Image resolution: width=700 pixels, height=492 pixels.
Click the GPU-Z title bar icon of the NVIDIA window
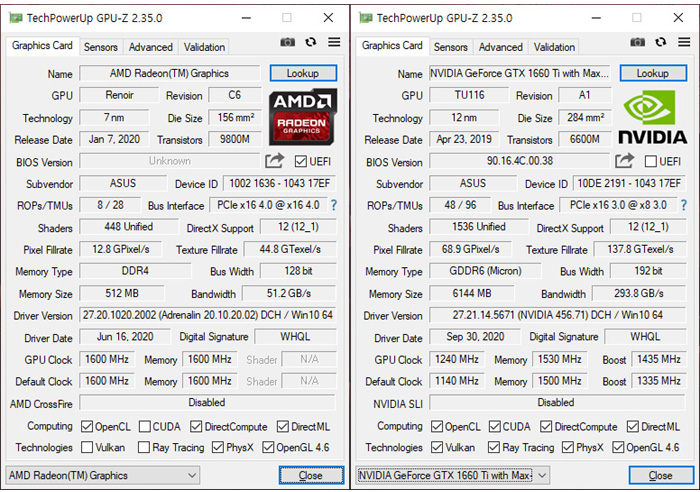(x=366, y=18)
